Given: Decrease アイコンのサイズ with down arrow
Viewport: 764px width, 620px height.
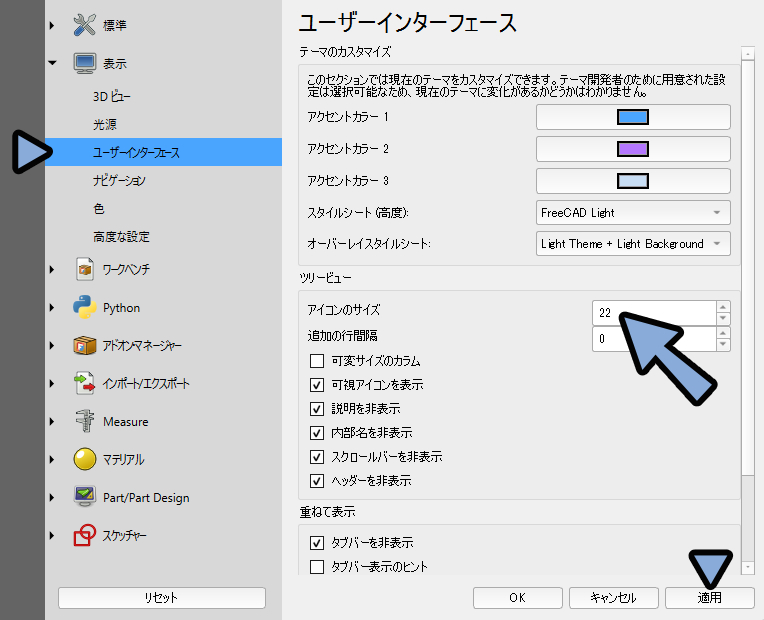Looking at the screenshot, I should (x=723, y=319).
